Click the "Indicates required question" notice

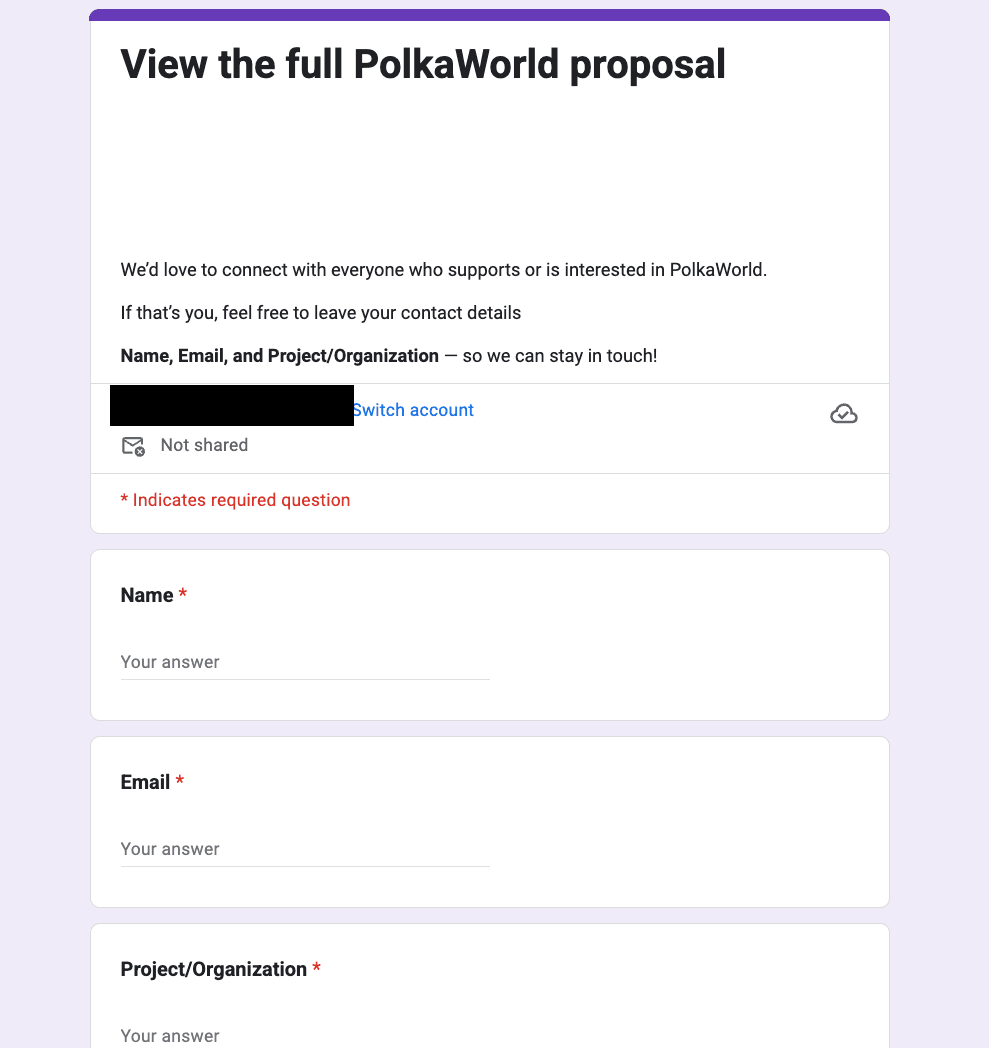tap(241, 500)
